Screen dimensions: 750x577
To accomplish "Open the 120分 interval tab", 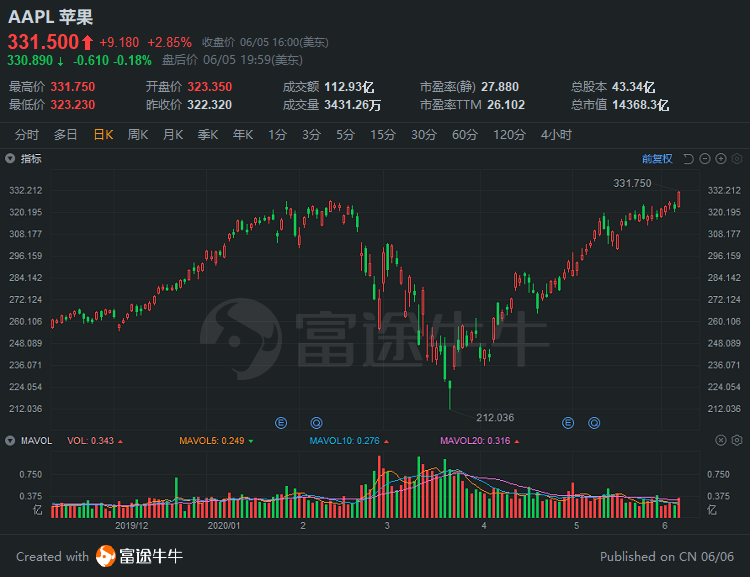I will pyautogui.click(x=509, y=135).
